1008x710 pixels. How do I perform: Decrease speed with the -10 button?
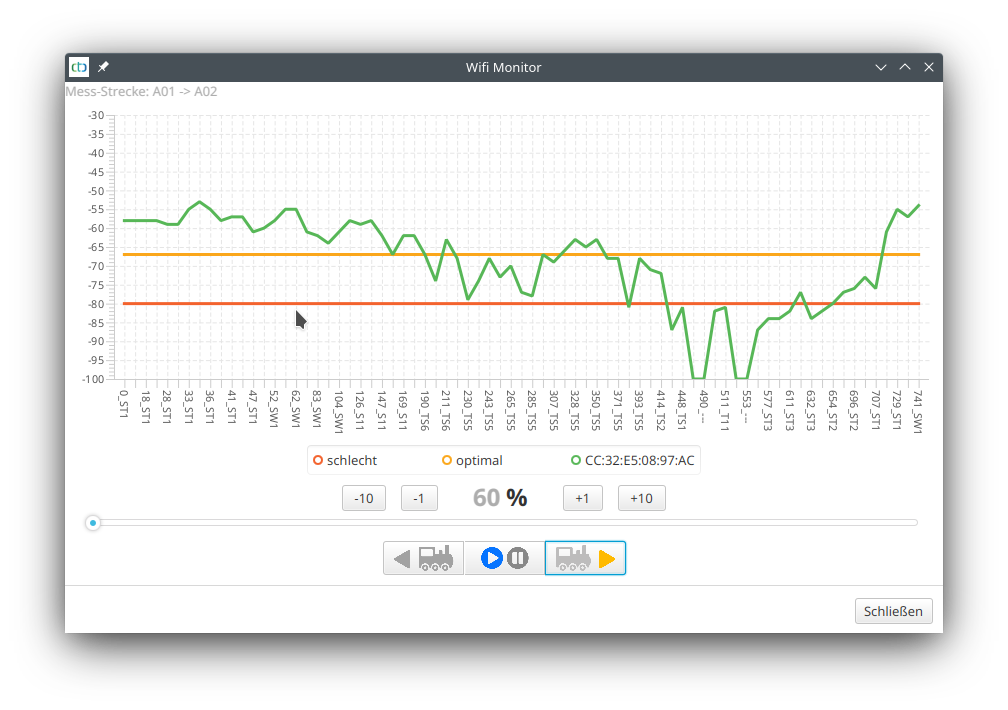[363, 497]
